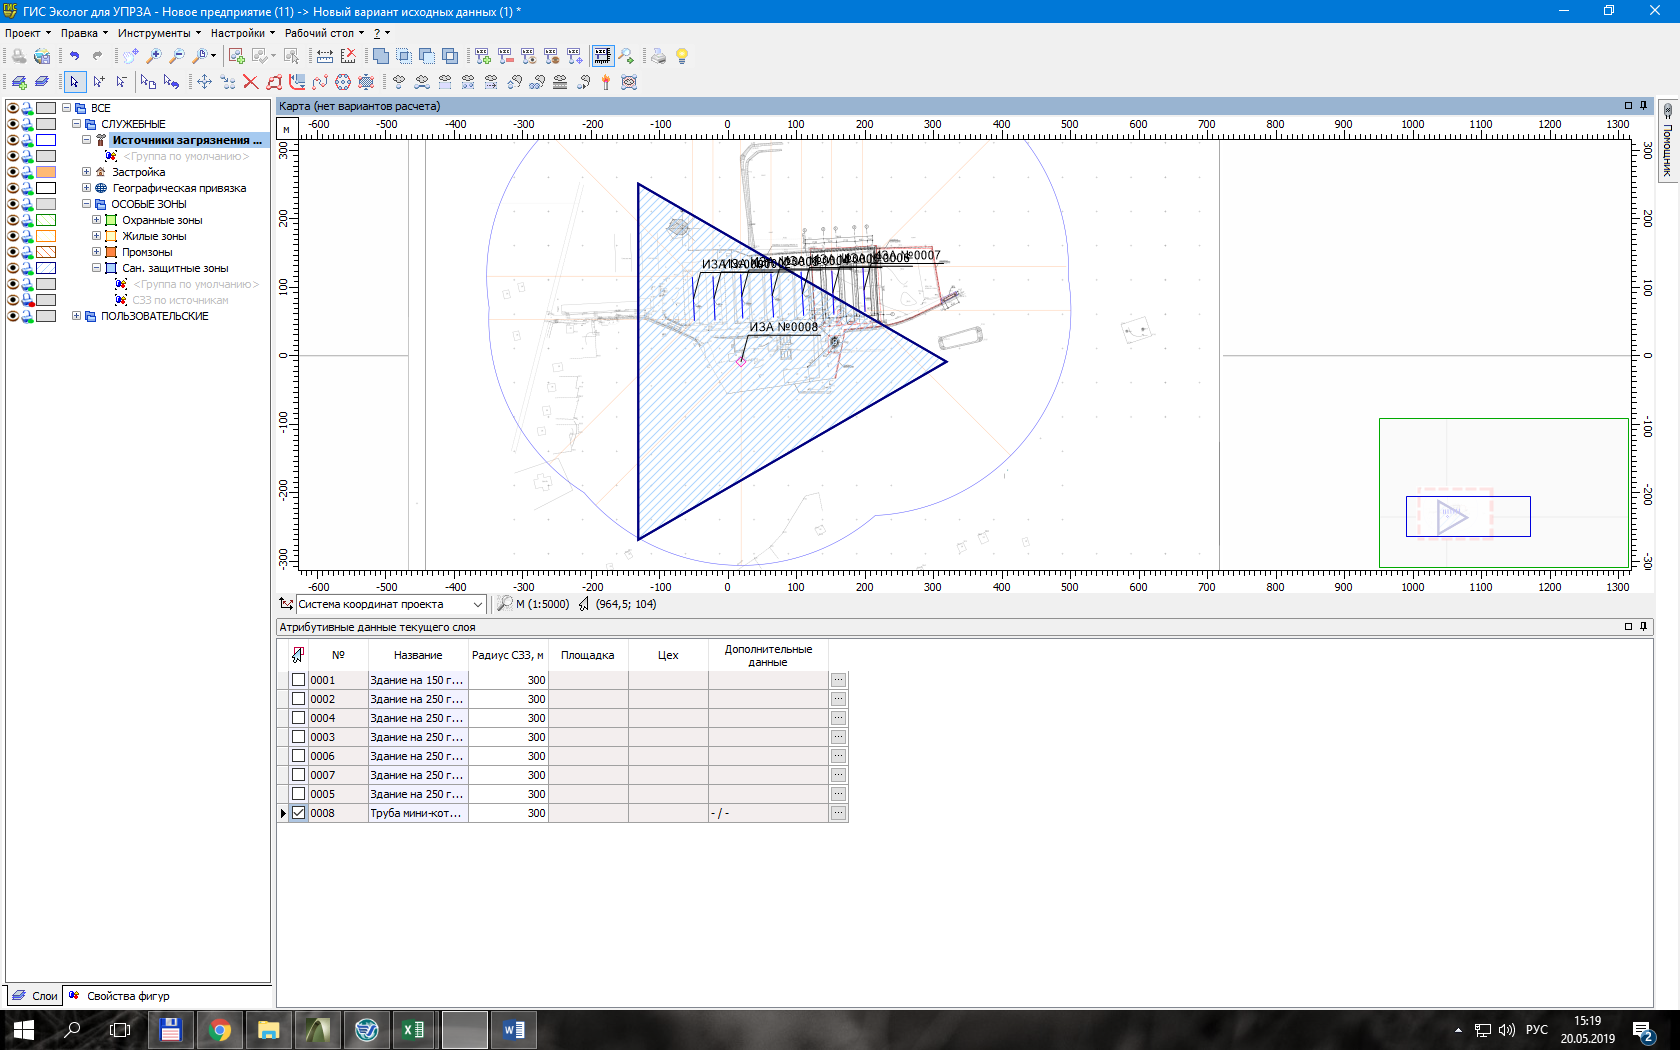Select the ruler distance measurement tool
This screenshot has width=1680, height=1050.
point(325,56)
